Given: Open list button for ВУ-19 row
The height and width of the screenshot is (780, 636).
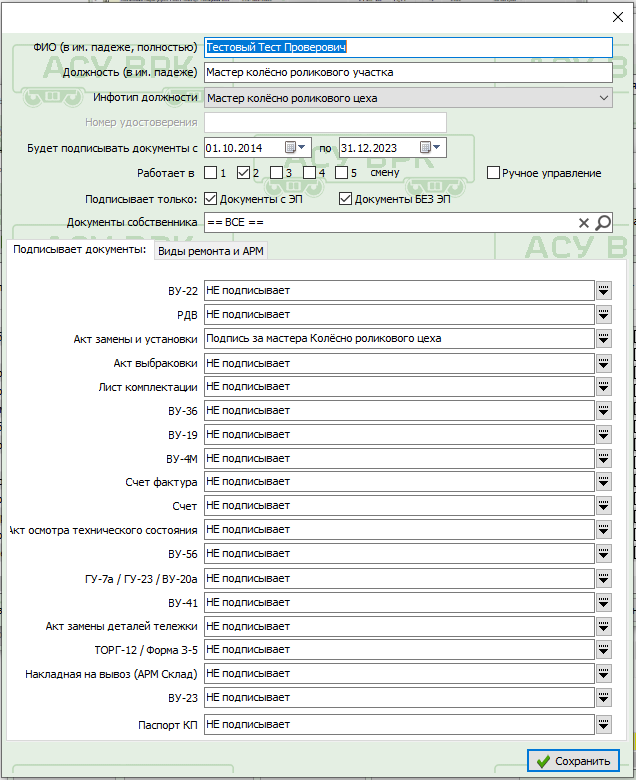Looking at the screenshot, I should coord(604,435).
